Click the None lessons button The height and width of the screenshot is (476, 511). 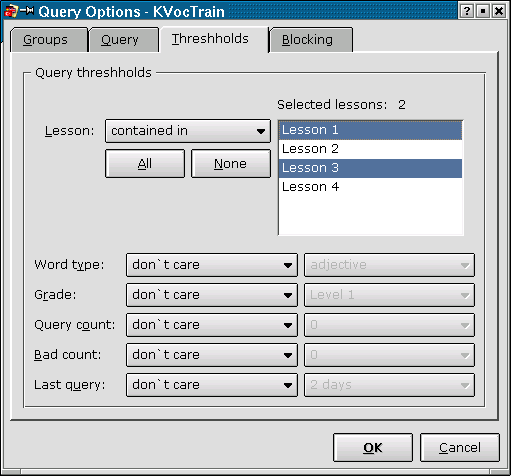pos(231,164)
